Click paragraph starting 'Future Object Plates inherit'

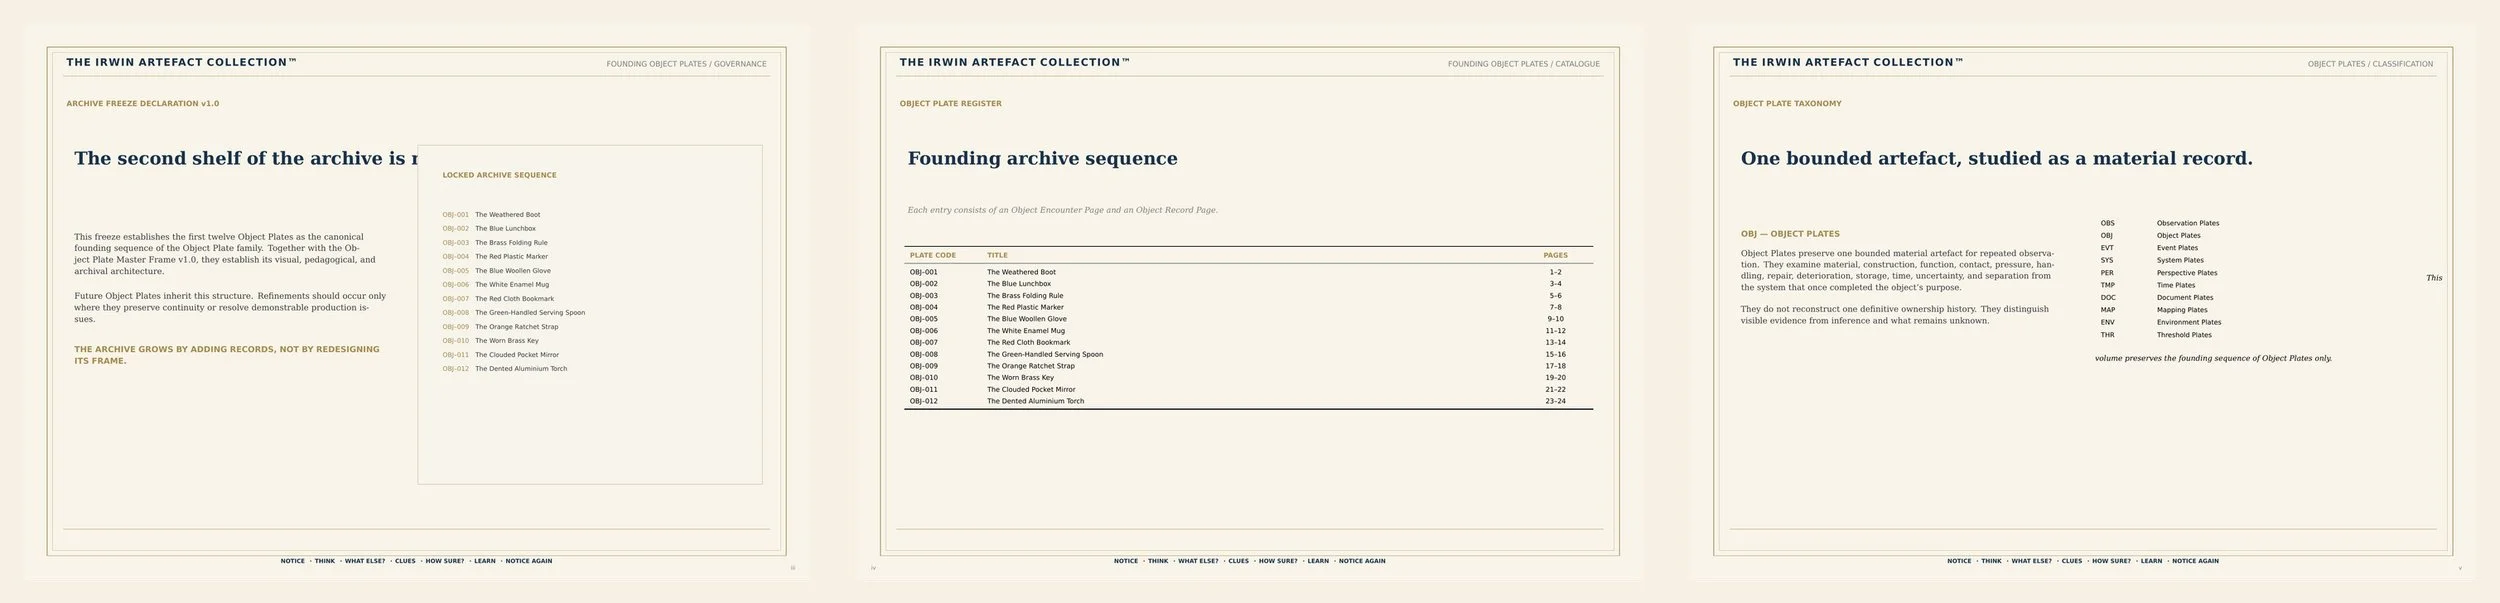(230, 308)
